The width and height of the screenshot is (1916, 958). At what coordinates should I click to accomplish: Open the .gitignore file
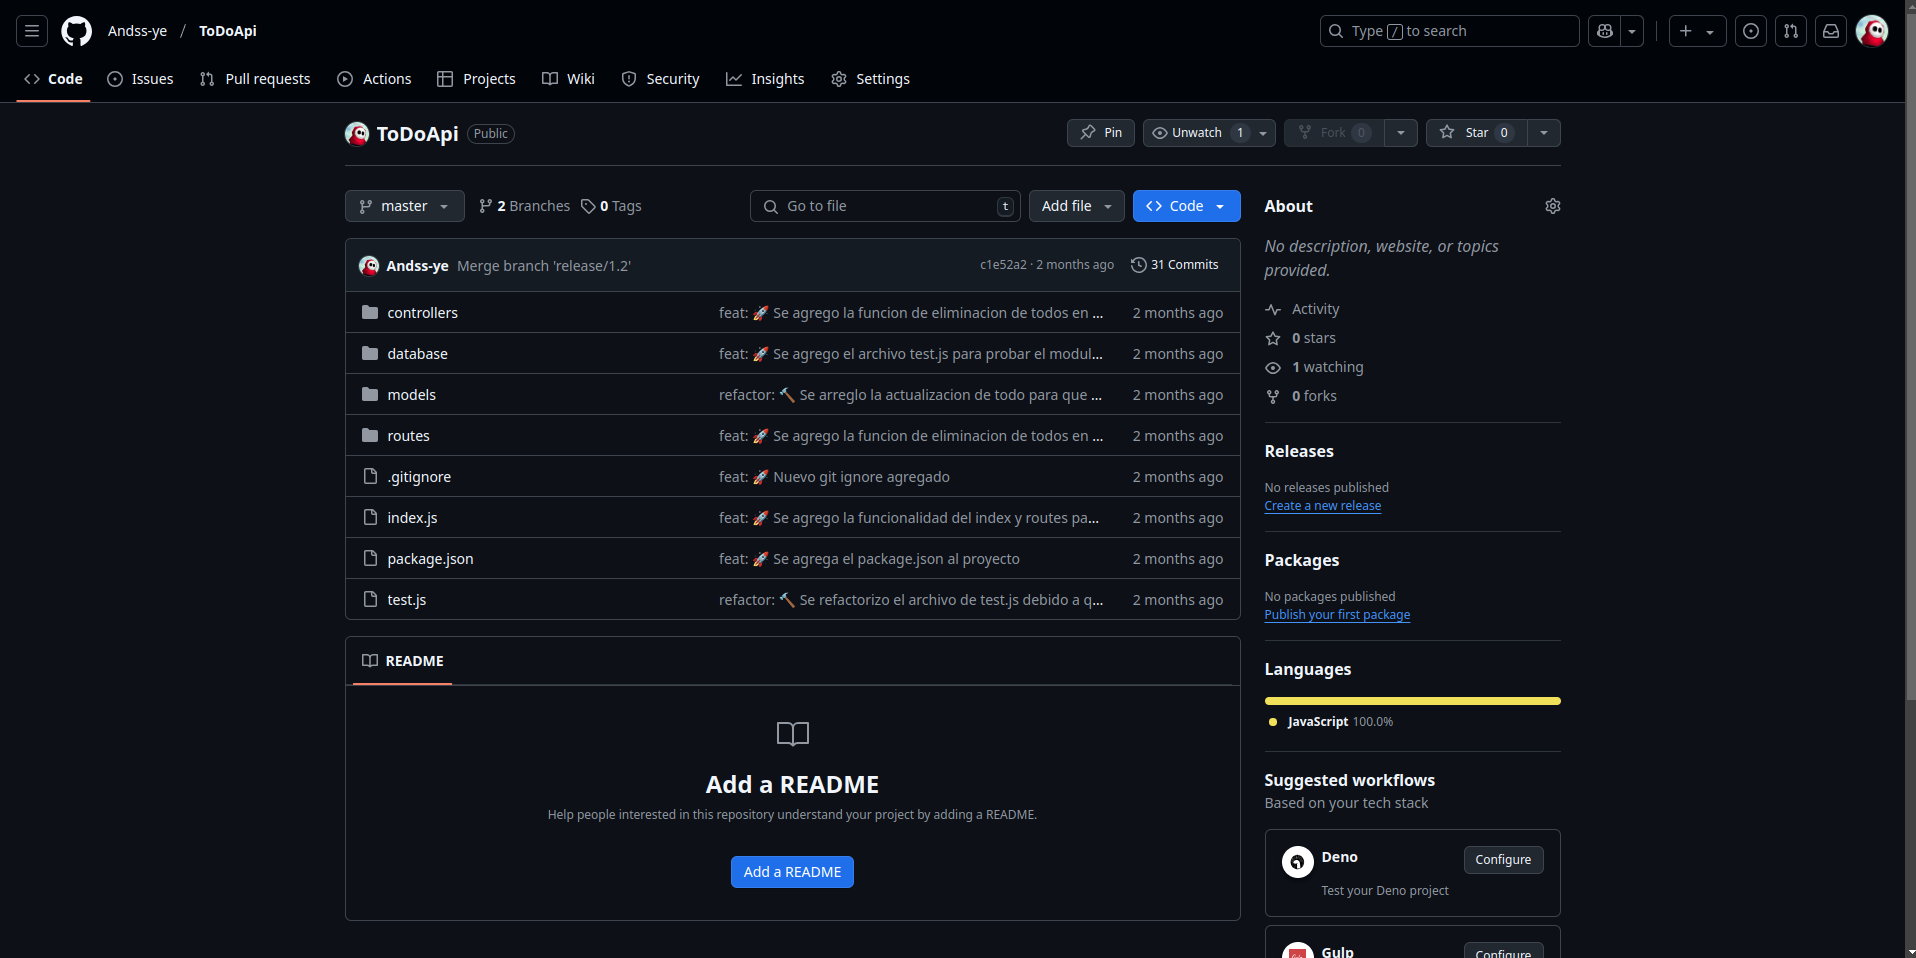419,477
